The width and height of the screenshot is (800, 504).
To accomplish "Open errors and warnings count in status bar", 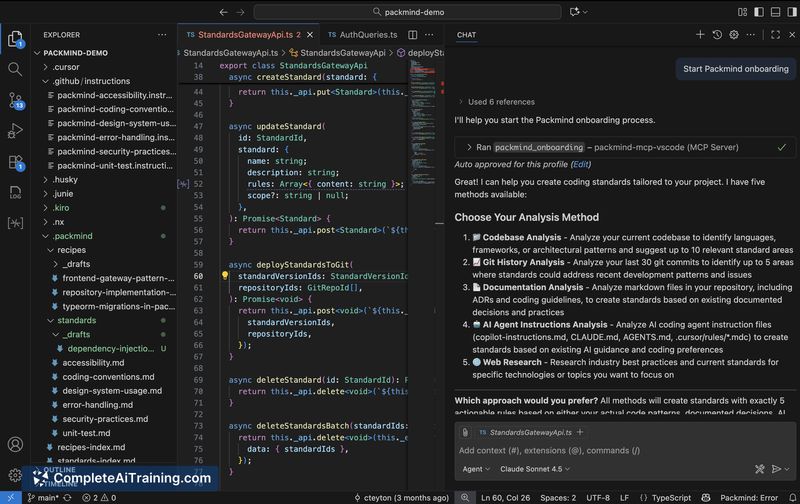I will coord(99,497).
